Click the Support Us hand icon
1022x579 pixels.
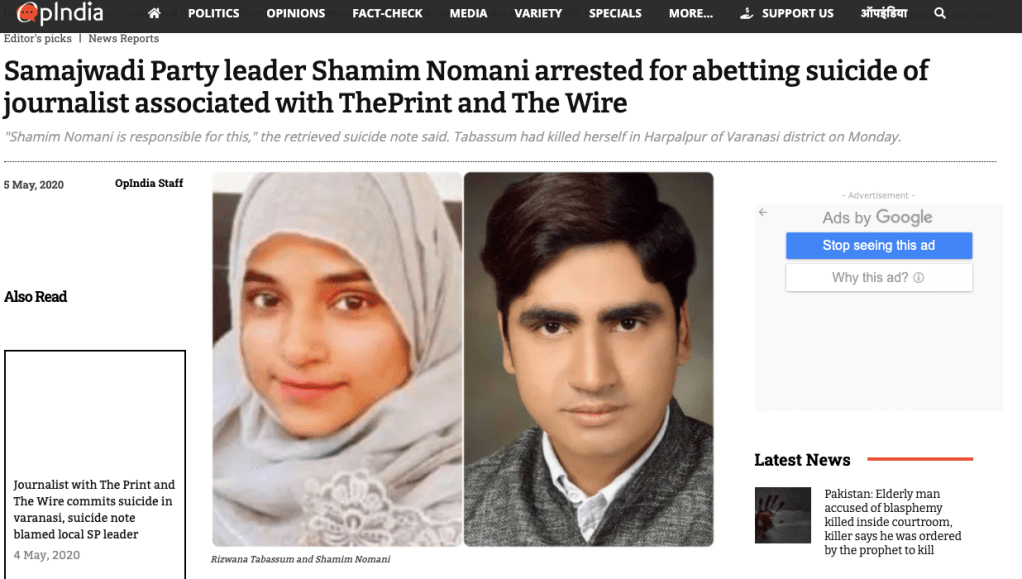point(747,13)
